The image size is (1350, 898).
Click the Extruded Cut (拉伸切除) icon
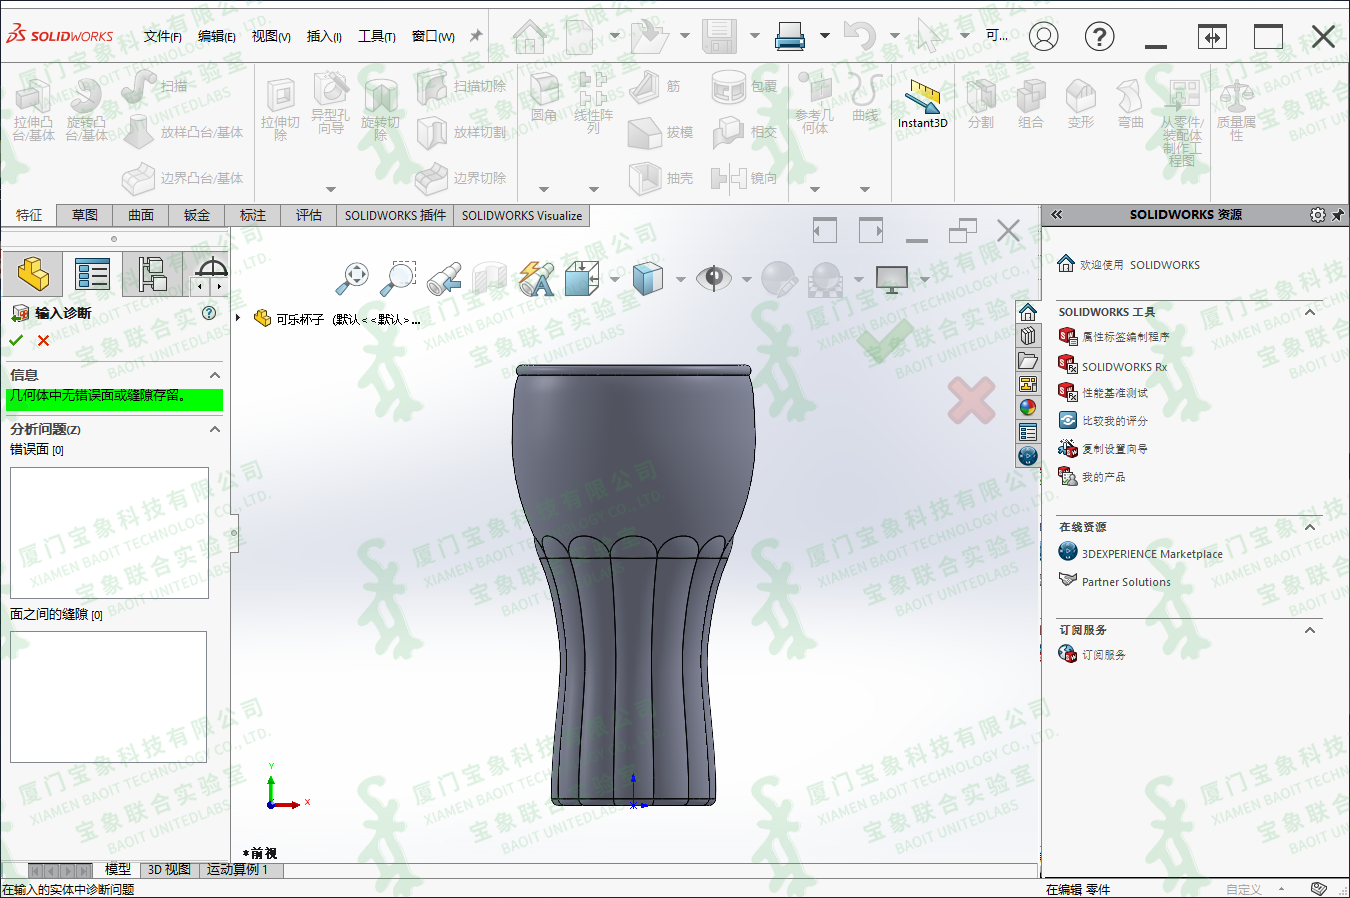pyautogui.click(x=280, y=96)
